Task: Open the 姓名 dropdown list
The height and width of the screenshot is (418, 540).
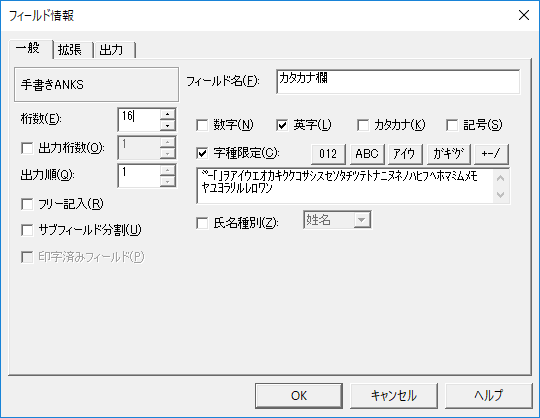Action: (362, 220)
